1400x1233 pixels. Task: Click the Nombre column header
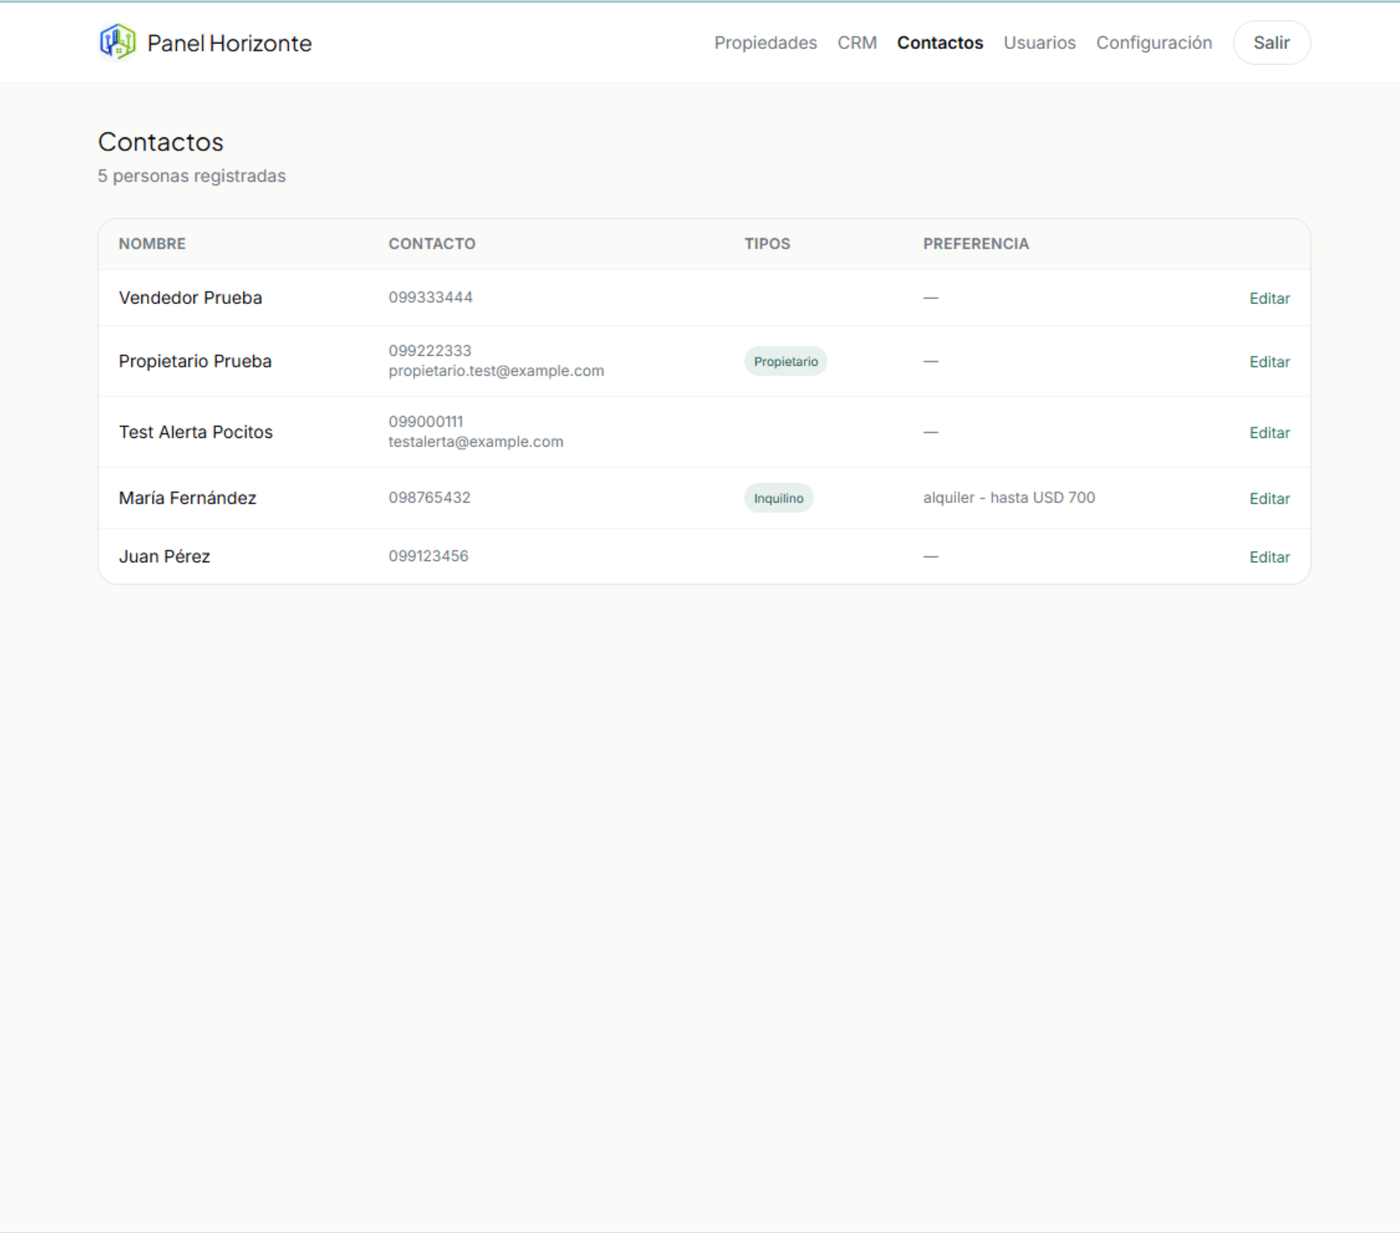pyautogui.click(x=152, y=244)
